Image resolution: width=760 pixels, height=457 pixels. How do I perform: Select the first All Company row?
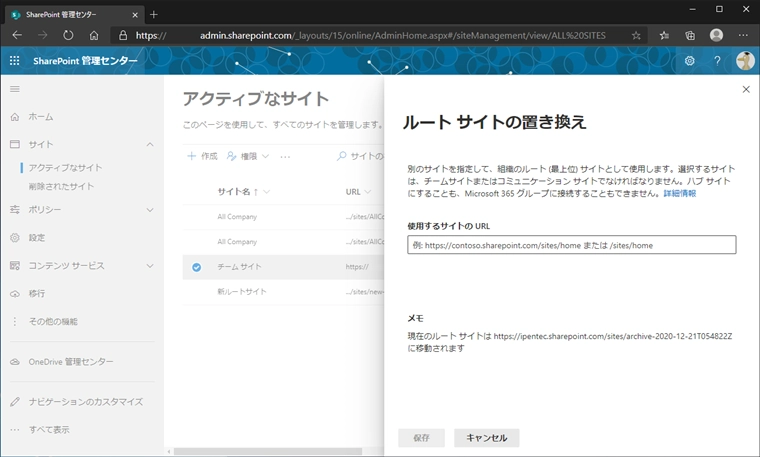coord(283,217)
